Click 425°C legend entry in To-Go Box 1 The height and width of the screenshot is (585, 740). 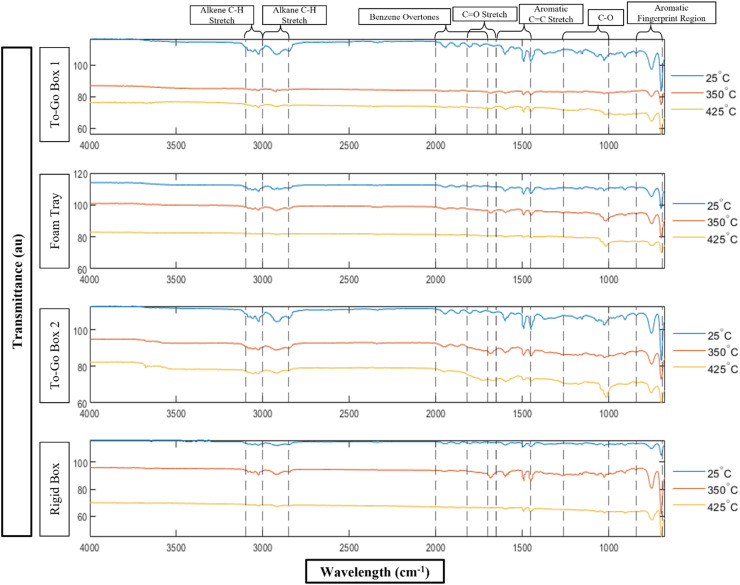coord(703,110)
